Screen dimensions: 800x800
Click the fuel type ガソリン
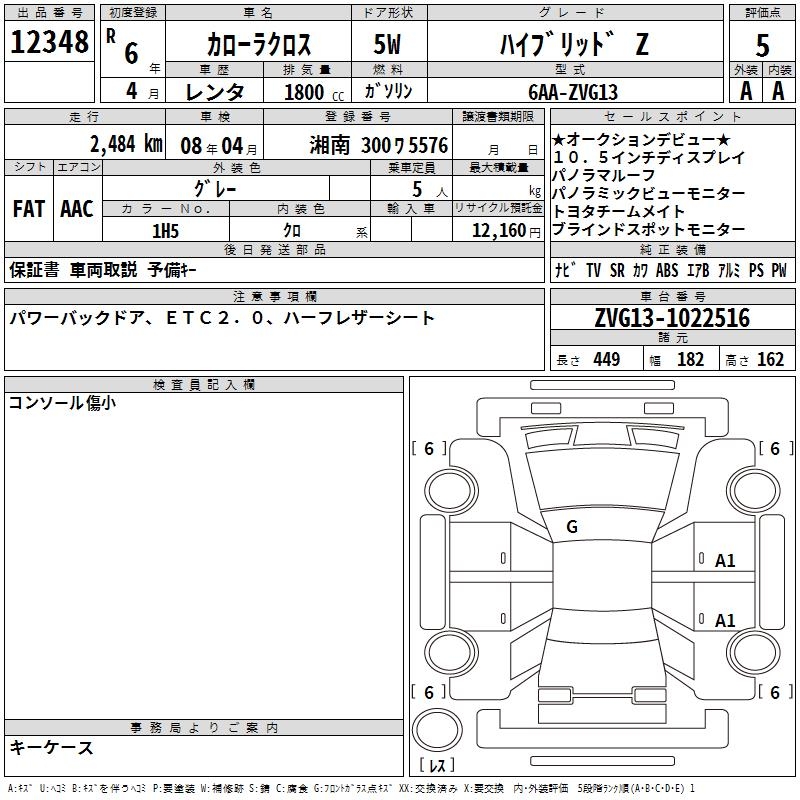[x=388, y=91]
